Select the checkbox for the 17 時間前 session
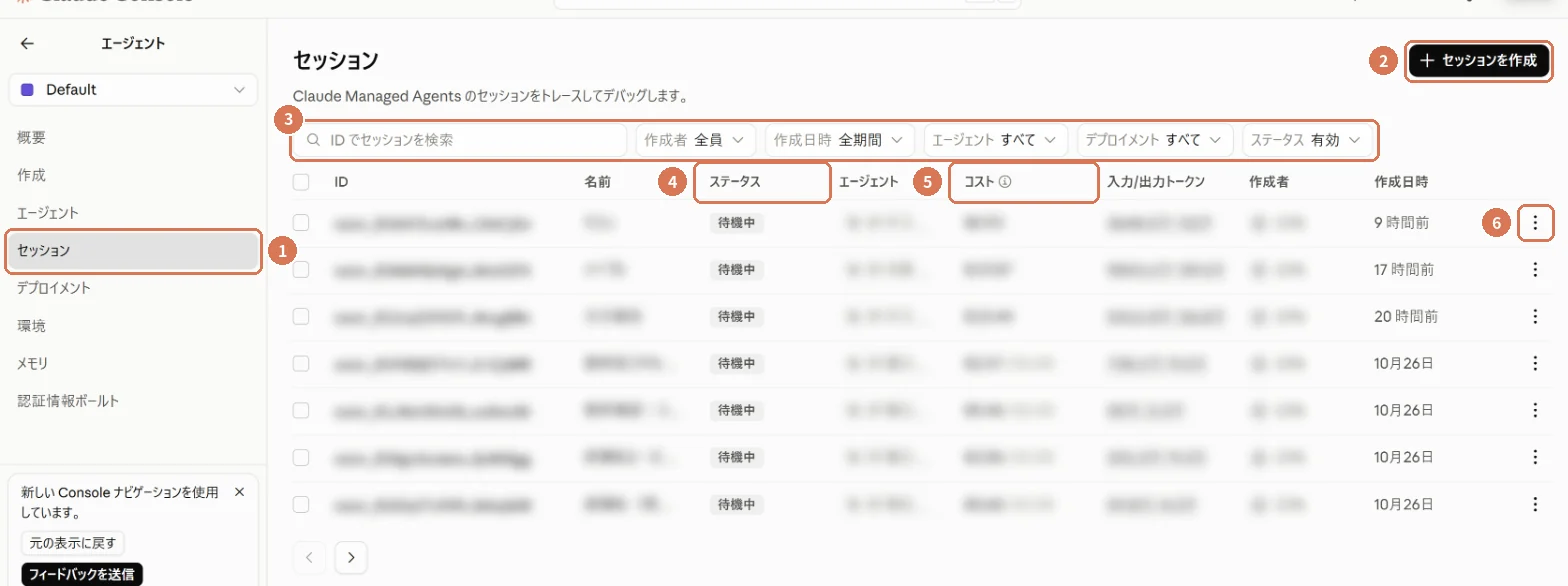This screenshot has width=1568, height=586. [x=301, y=269]
